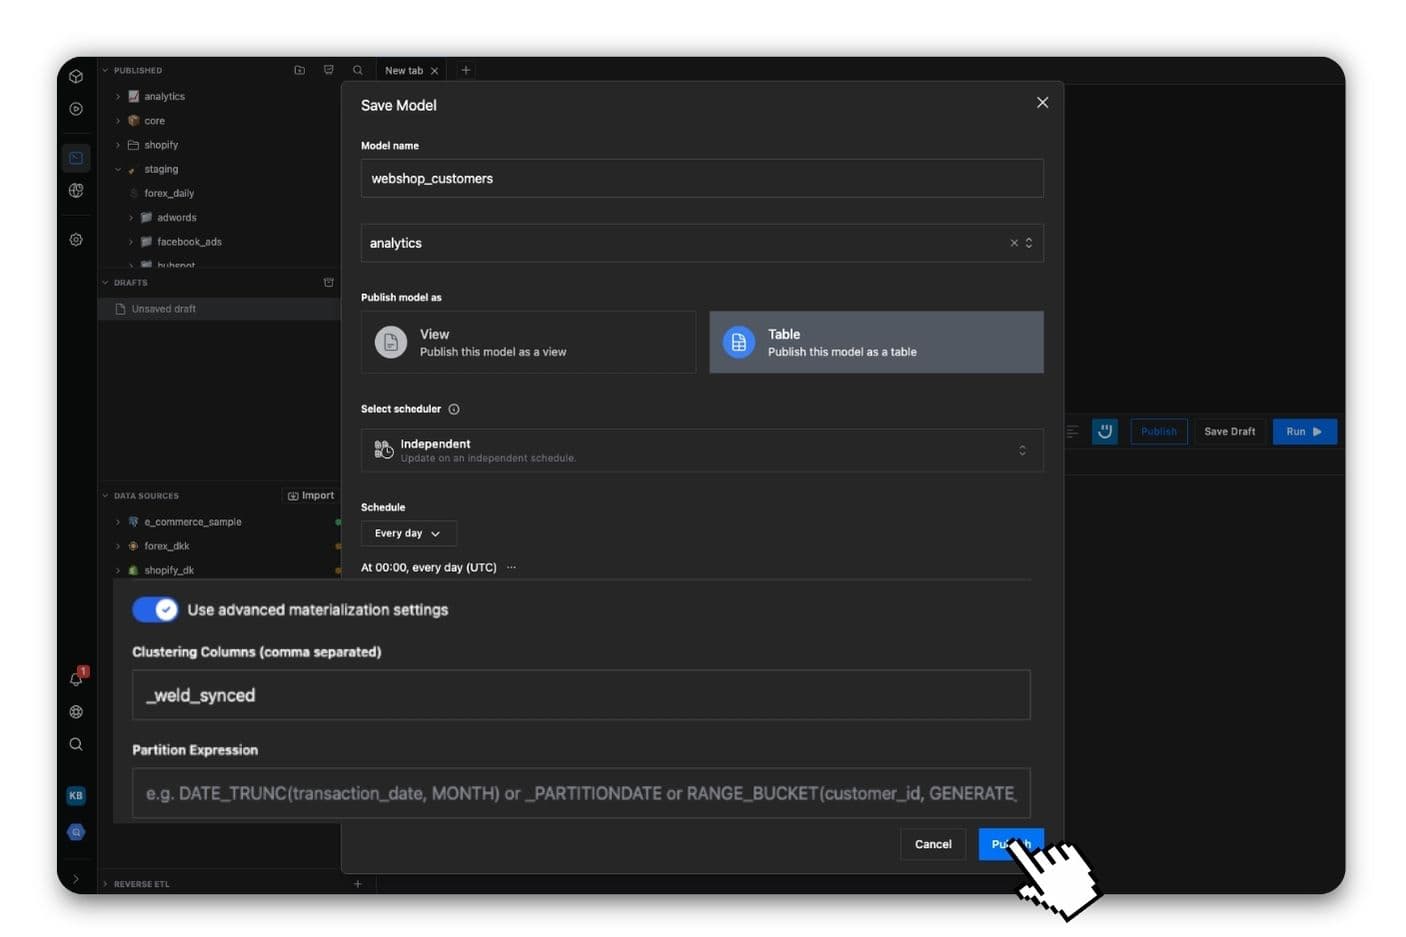The image size is (1406, 937).
Task: Click the Publish button in the dialog
Action: click(x=1009, y=843)
